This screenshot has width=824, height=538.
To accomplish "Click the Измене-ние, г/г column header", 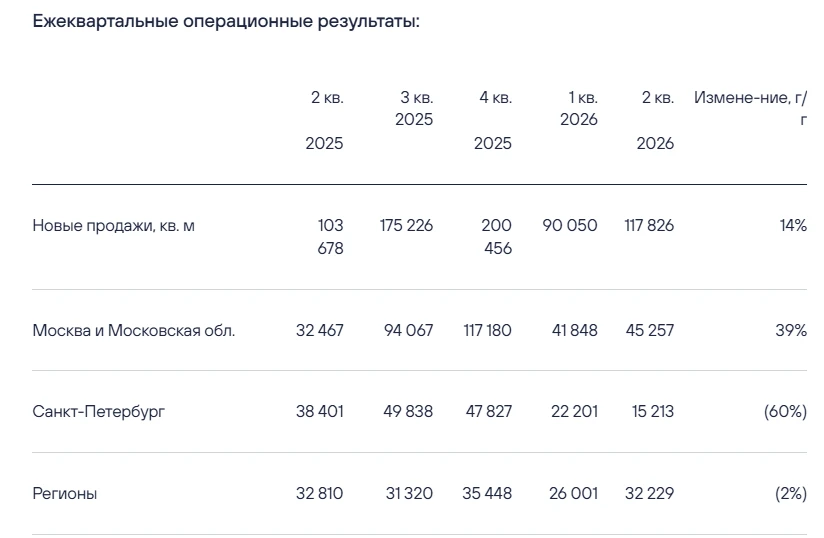I will (x=750, y=108).
